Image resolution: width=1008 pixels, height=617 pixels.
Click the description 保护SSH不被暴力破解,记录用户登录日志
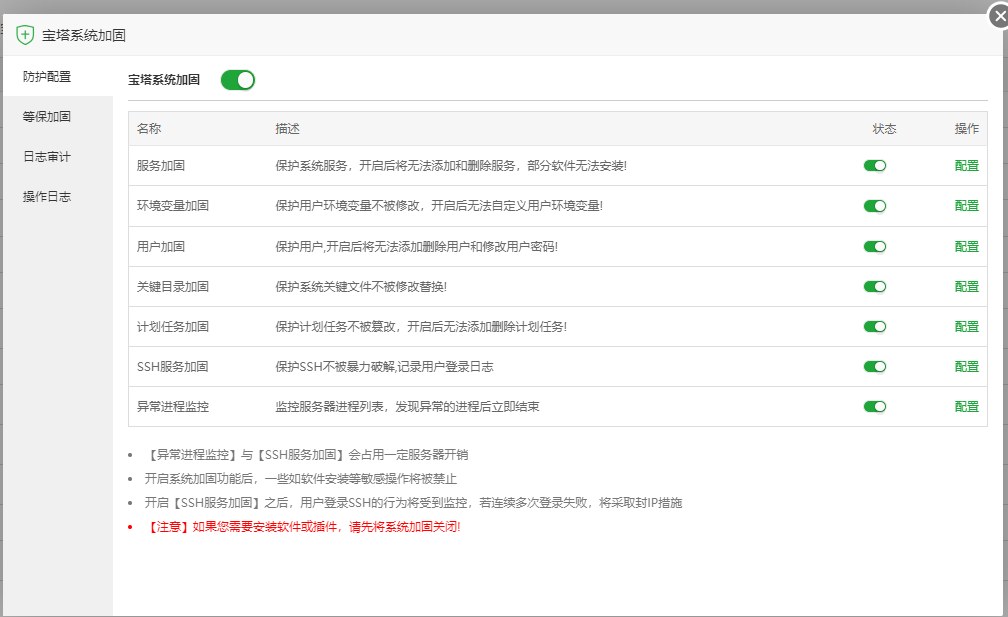tap(384, 366)
